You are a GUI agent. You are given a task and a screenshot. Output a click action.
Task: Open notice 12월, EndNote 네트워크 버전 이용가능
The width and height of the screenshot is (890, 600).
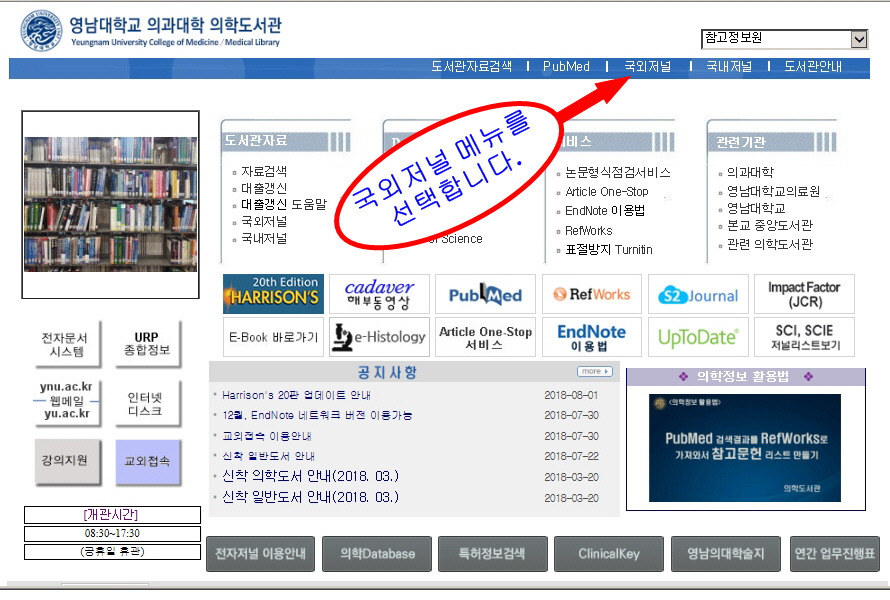pyautogui.click(x=317, y=416)
